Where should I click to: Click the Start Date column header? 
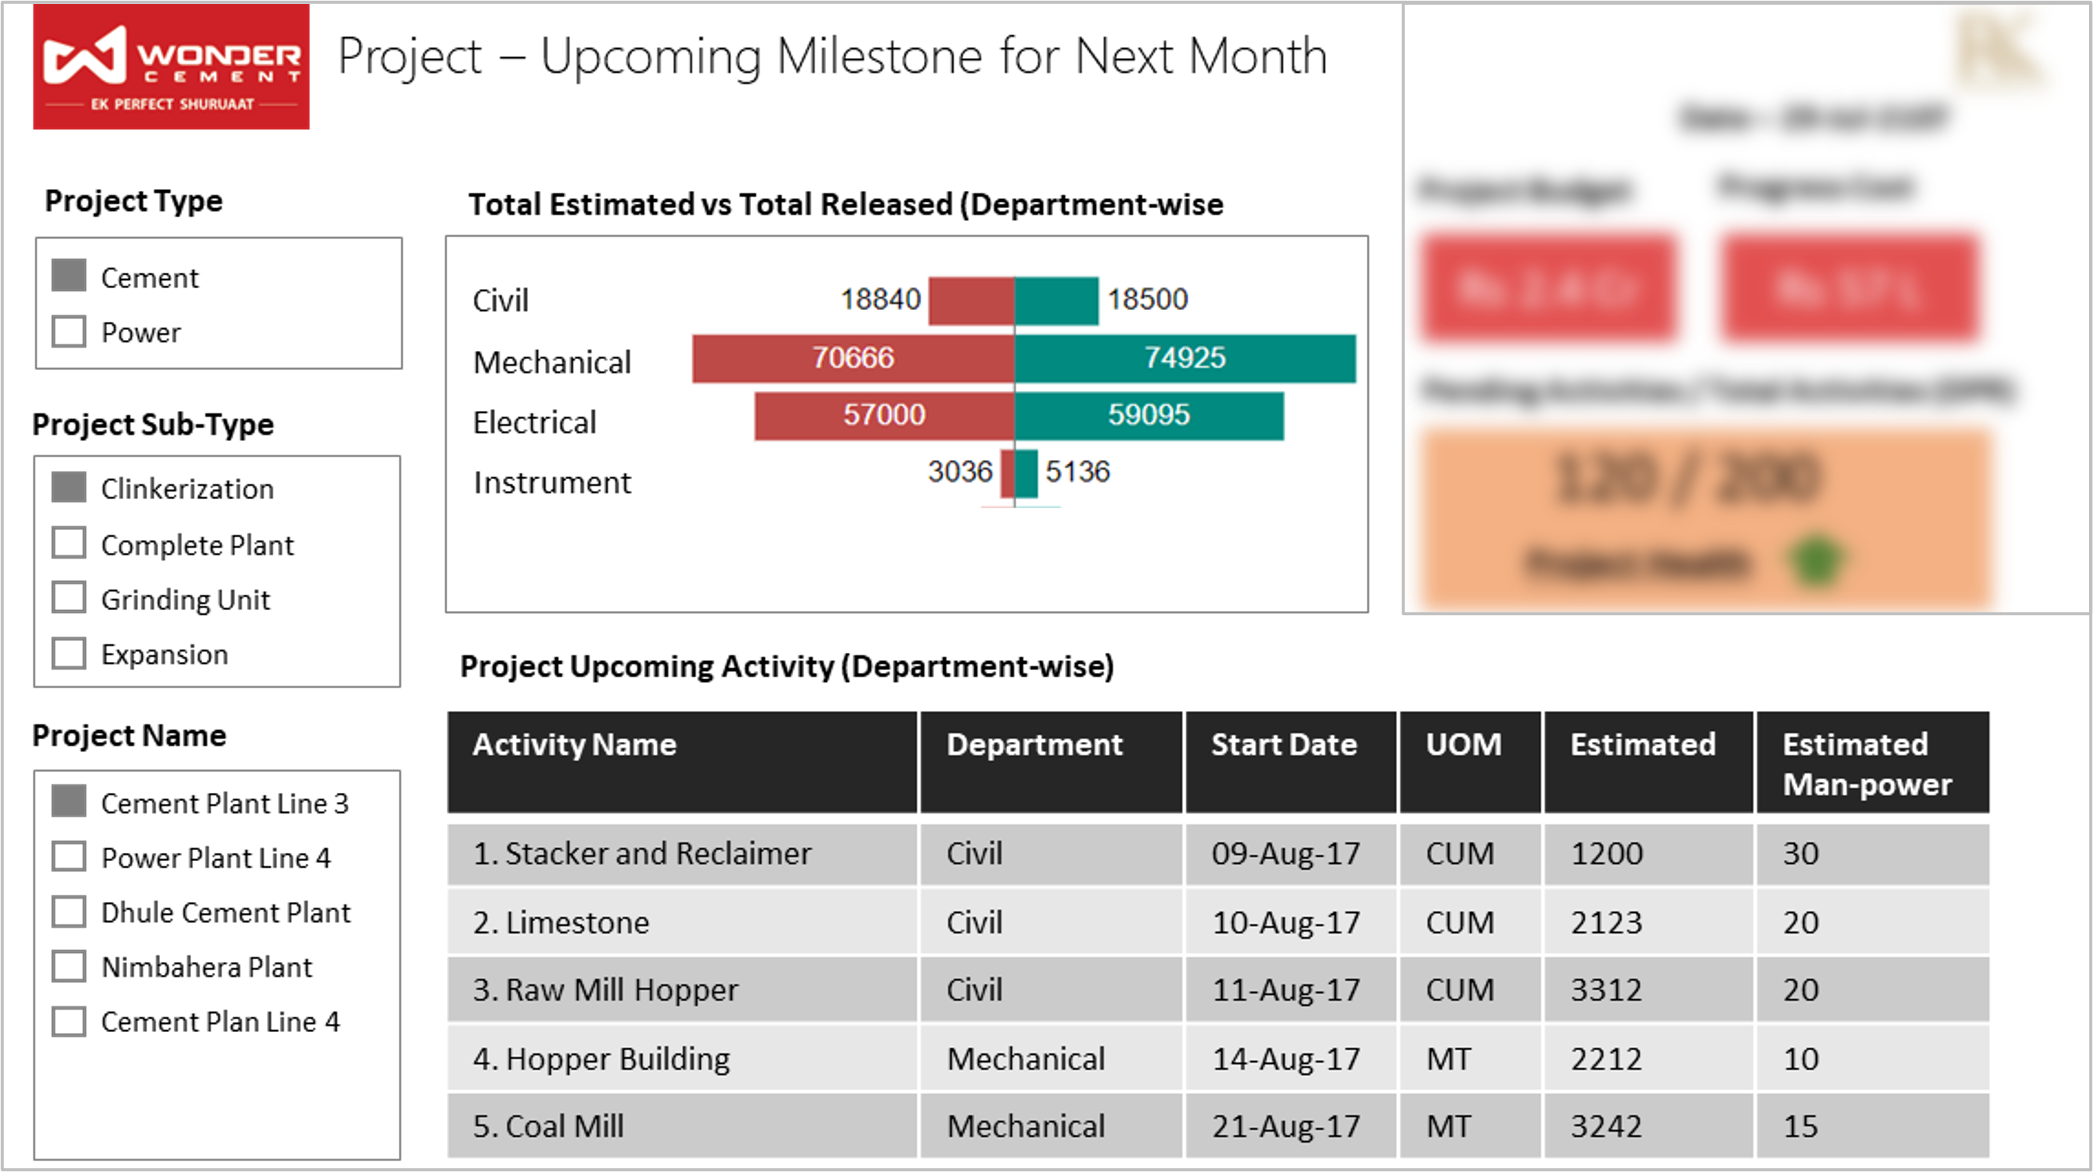pyautogui.click(x=1291, y=762)
